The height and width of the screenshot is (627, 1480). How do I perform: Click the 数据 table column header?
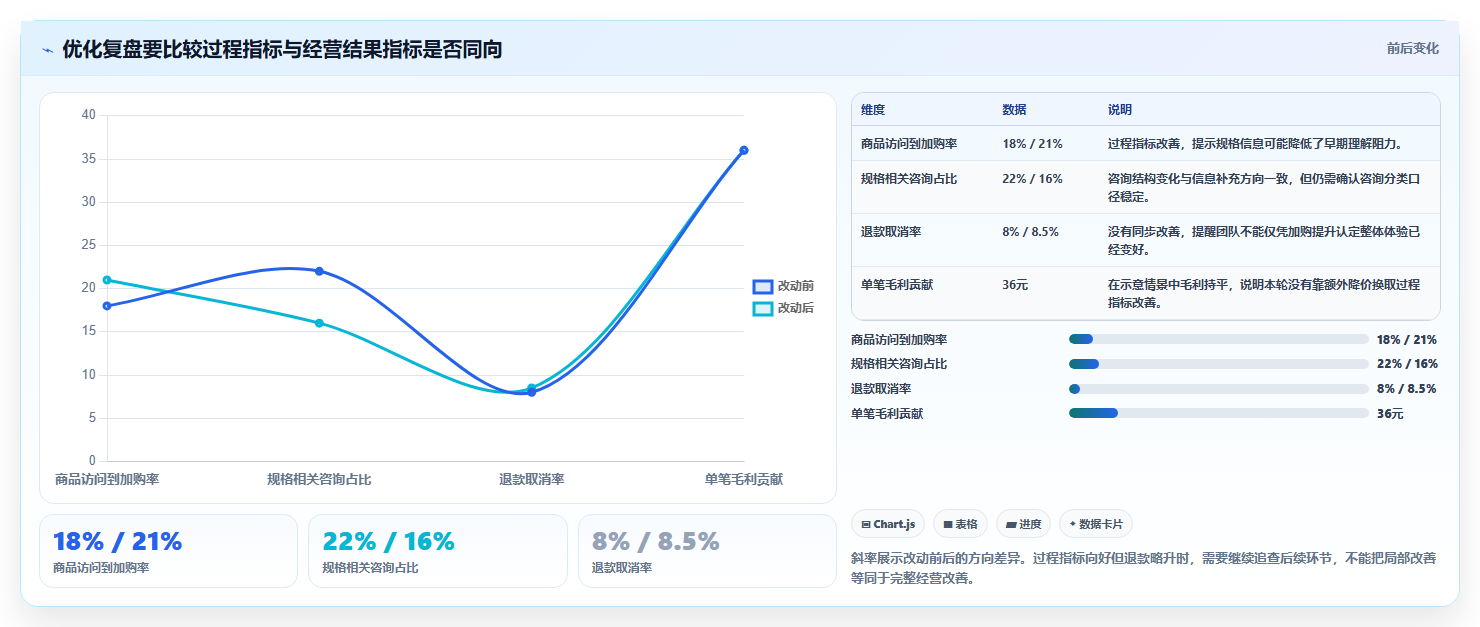click(1014, 110)
